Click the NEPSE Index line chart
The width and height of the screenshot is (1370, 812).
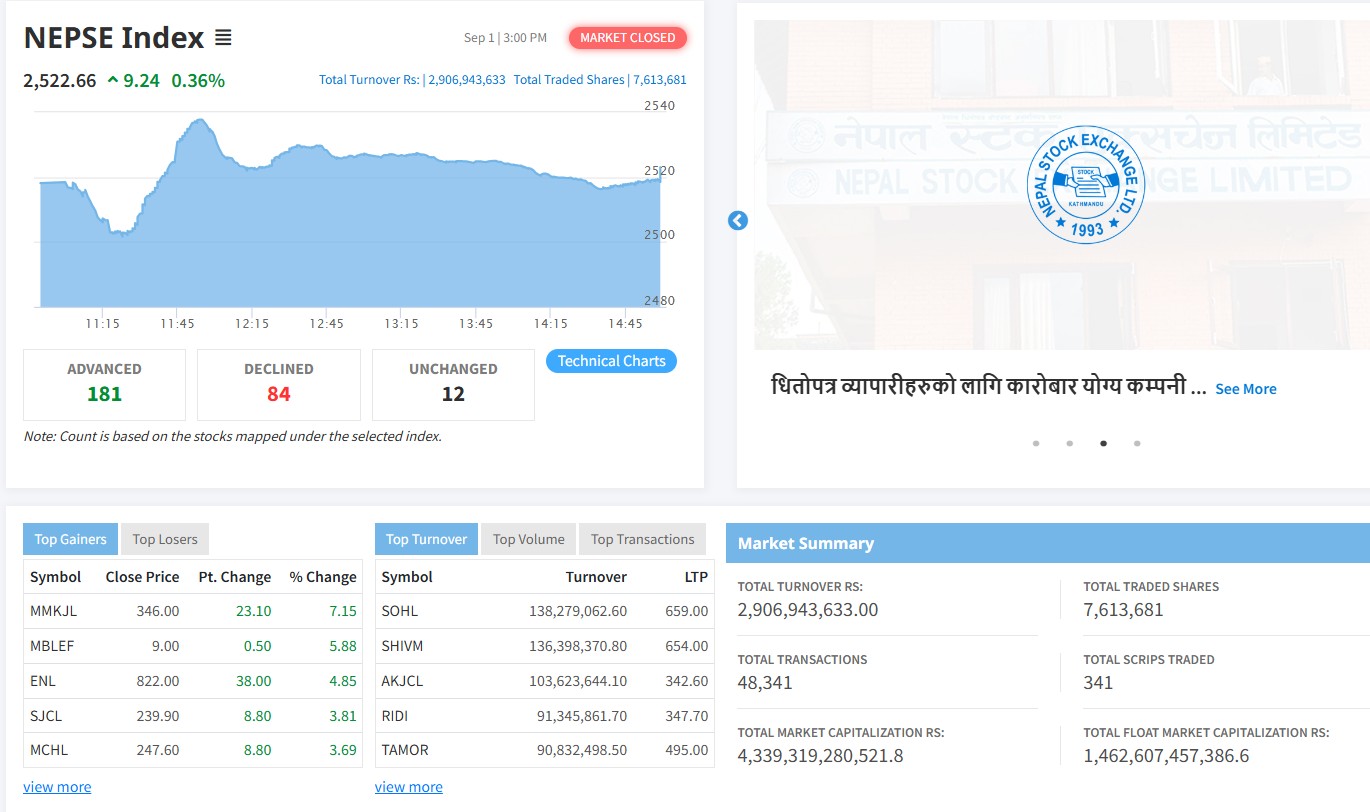point(350,212)
